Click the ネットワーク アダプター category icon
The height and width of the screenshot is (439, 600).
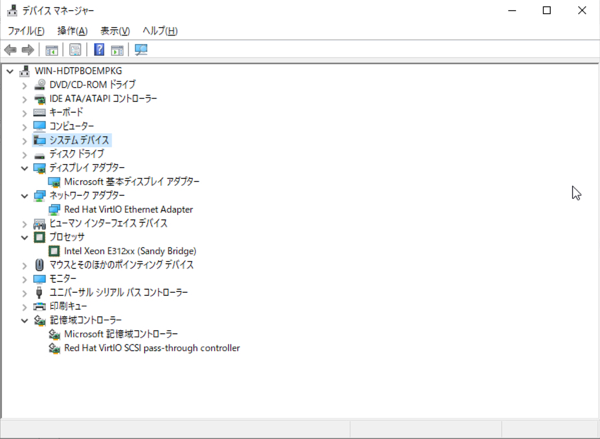click(39, 196)
